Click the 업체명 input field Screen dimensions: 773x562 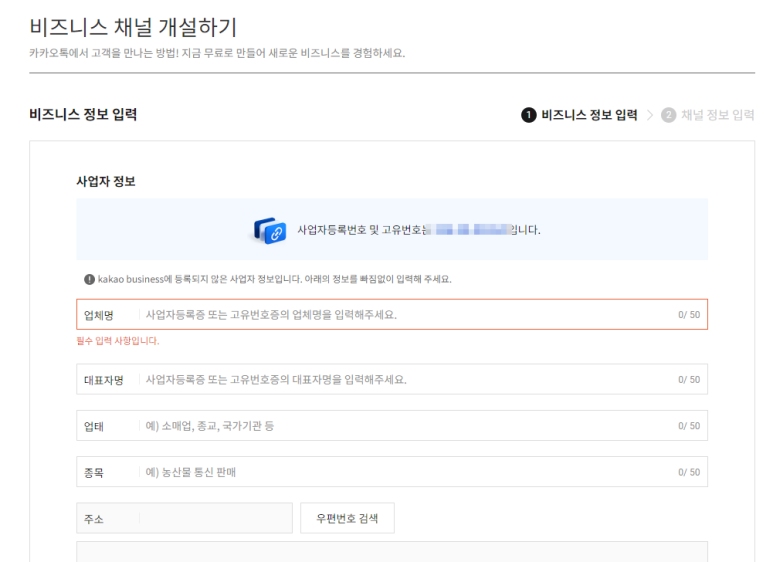pyautogui.click(x=392, y=314)
